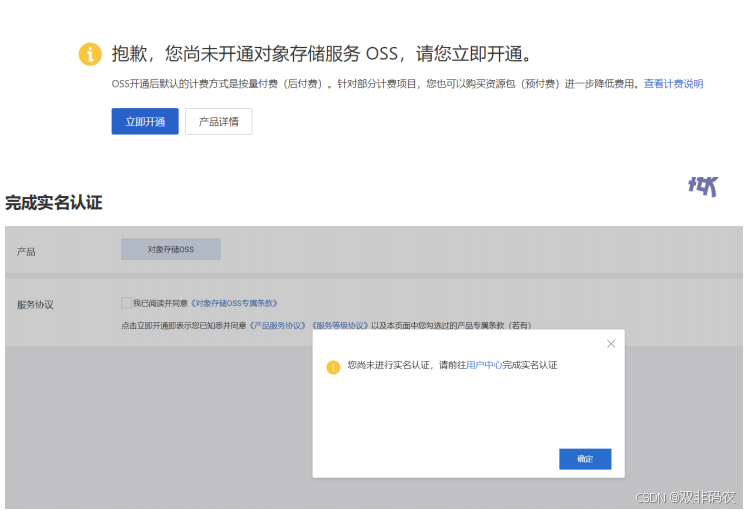This screenshot has width=747, height=511.
Task: Click the 立即开通 blue button
Action: [145, 121]
